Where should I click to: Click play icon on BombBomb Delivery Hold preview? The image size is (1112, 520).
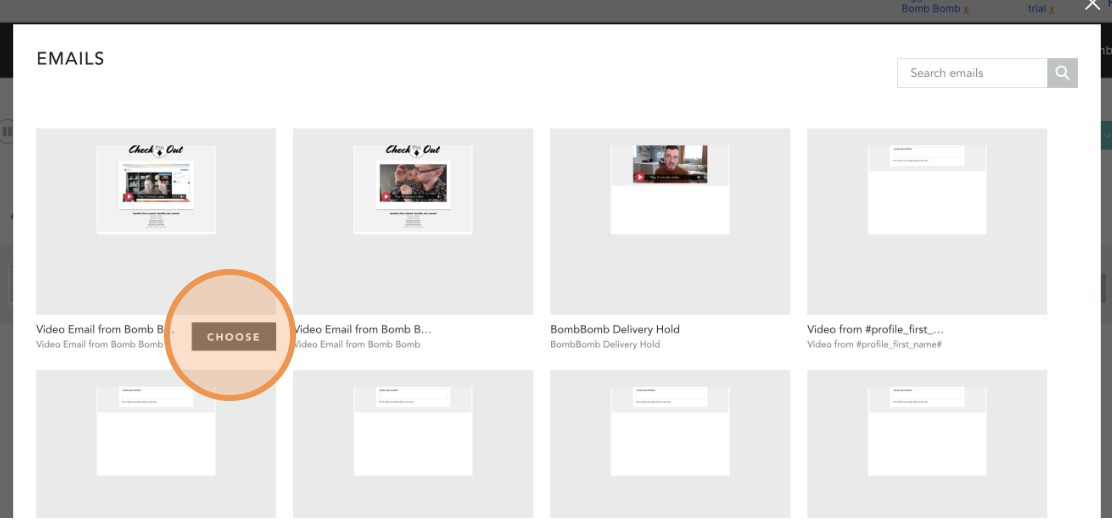coord(640,177)
